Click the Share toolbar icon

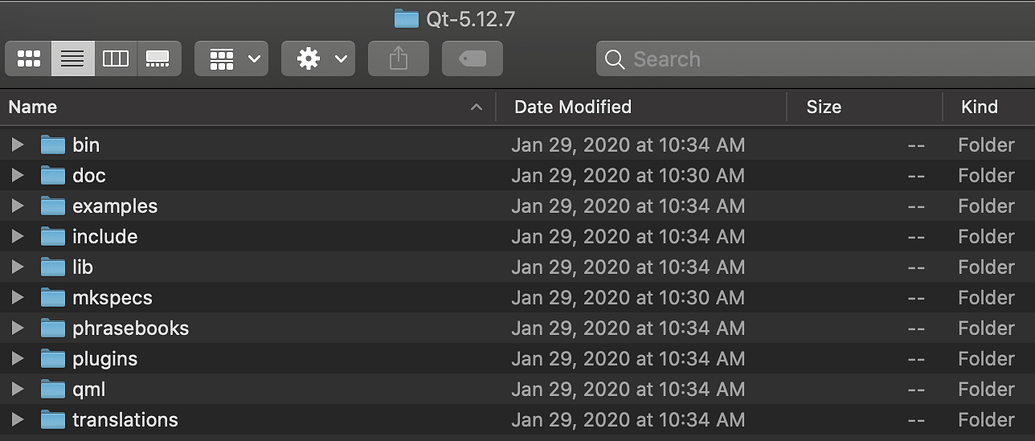point(398,59)
